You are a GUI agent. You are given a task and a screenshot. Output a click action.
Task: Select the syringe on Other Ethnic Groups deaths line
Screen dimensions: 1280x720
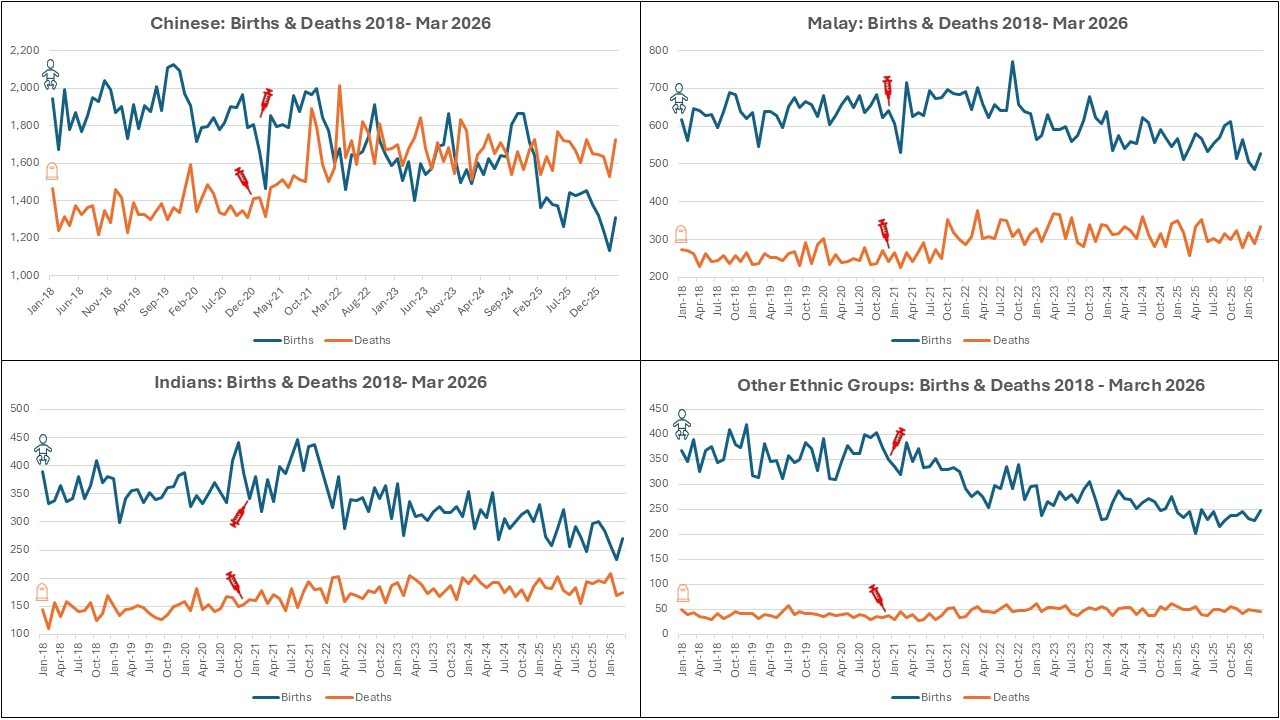click(878, 598)
